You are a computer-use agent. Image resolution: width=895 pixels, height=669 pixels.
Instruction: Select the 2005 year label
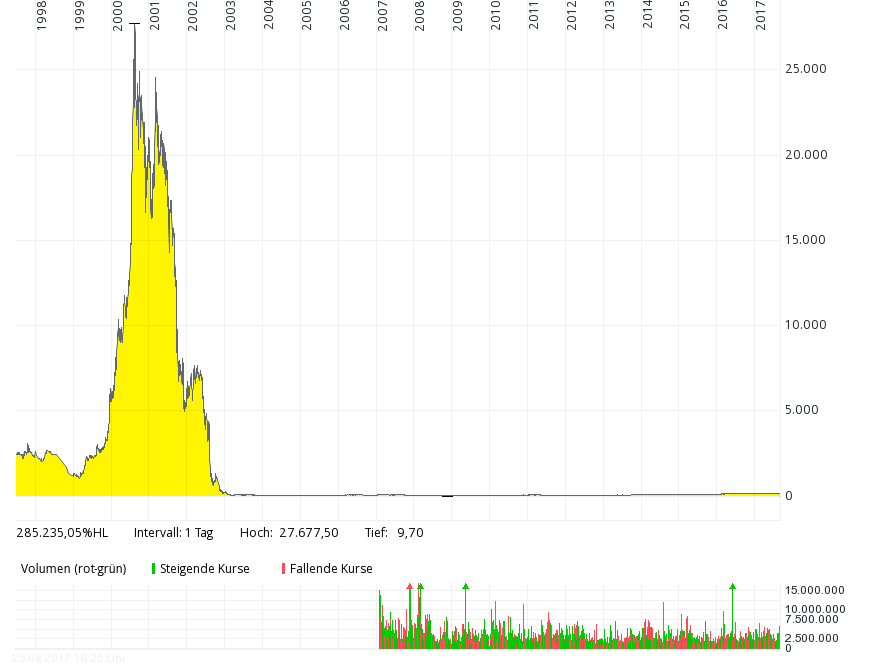coord(307,15)
